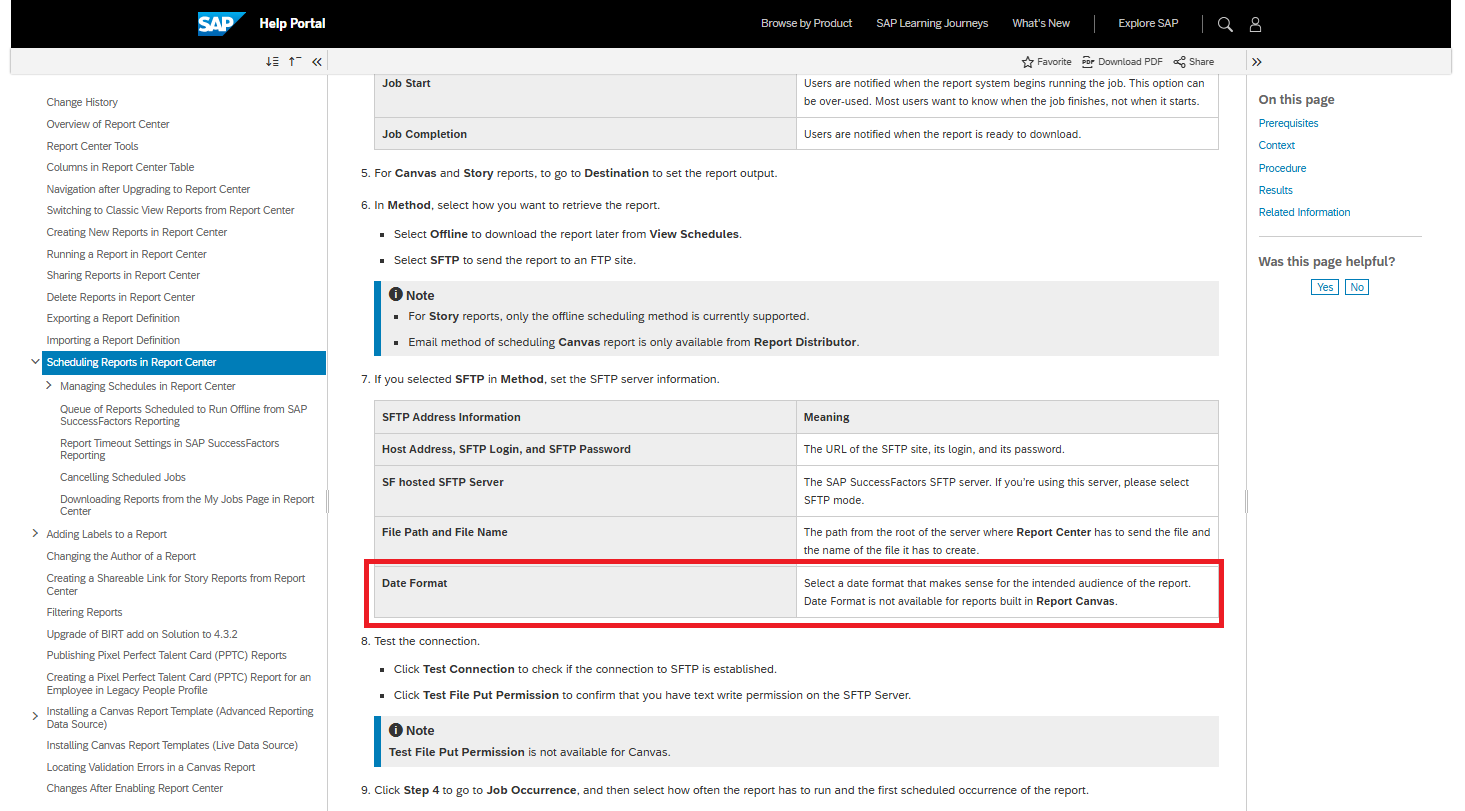The height and width of the screenshot is (811, 1465).
Task: Open Report Timeout Settings topic
Action: click(x=170, y=449)
